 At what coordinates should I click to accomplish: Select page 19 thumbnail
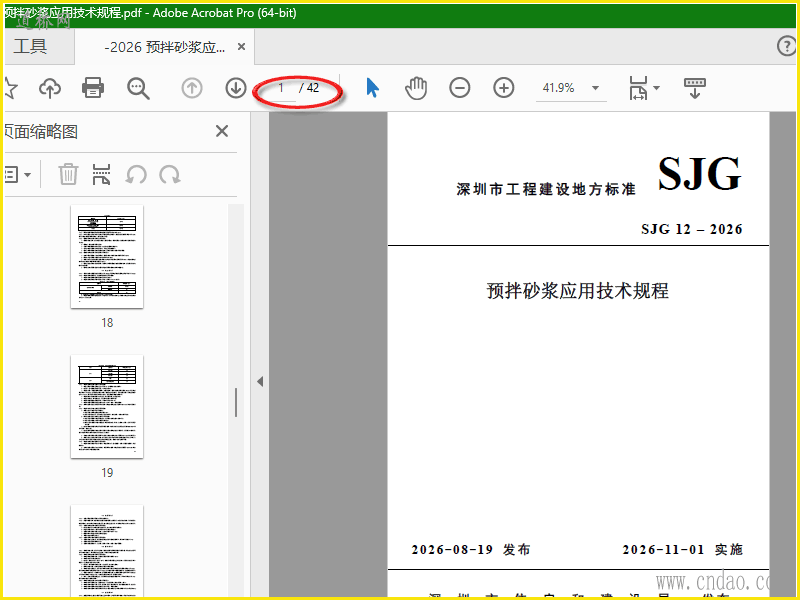pyautogui.click(x=107, y=407)
